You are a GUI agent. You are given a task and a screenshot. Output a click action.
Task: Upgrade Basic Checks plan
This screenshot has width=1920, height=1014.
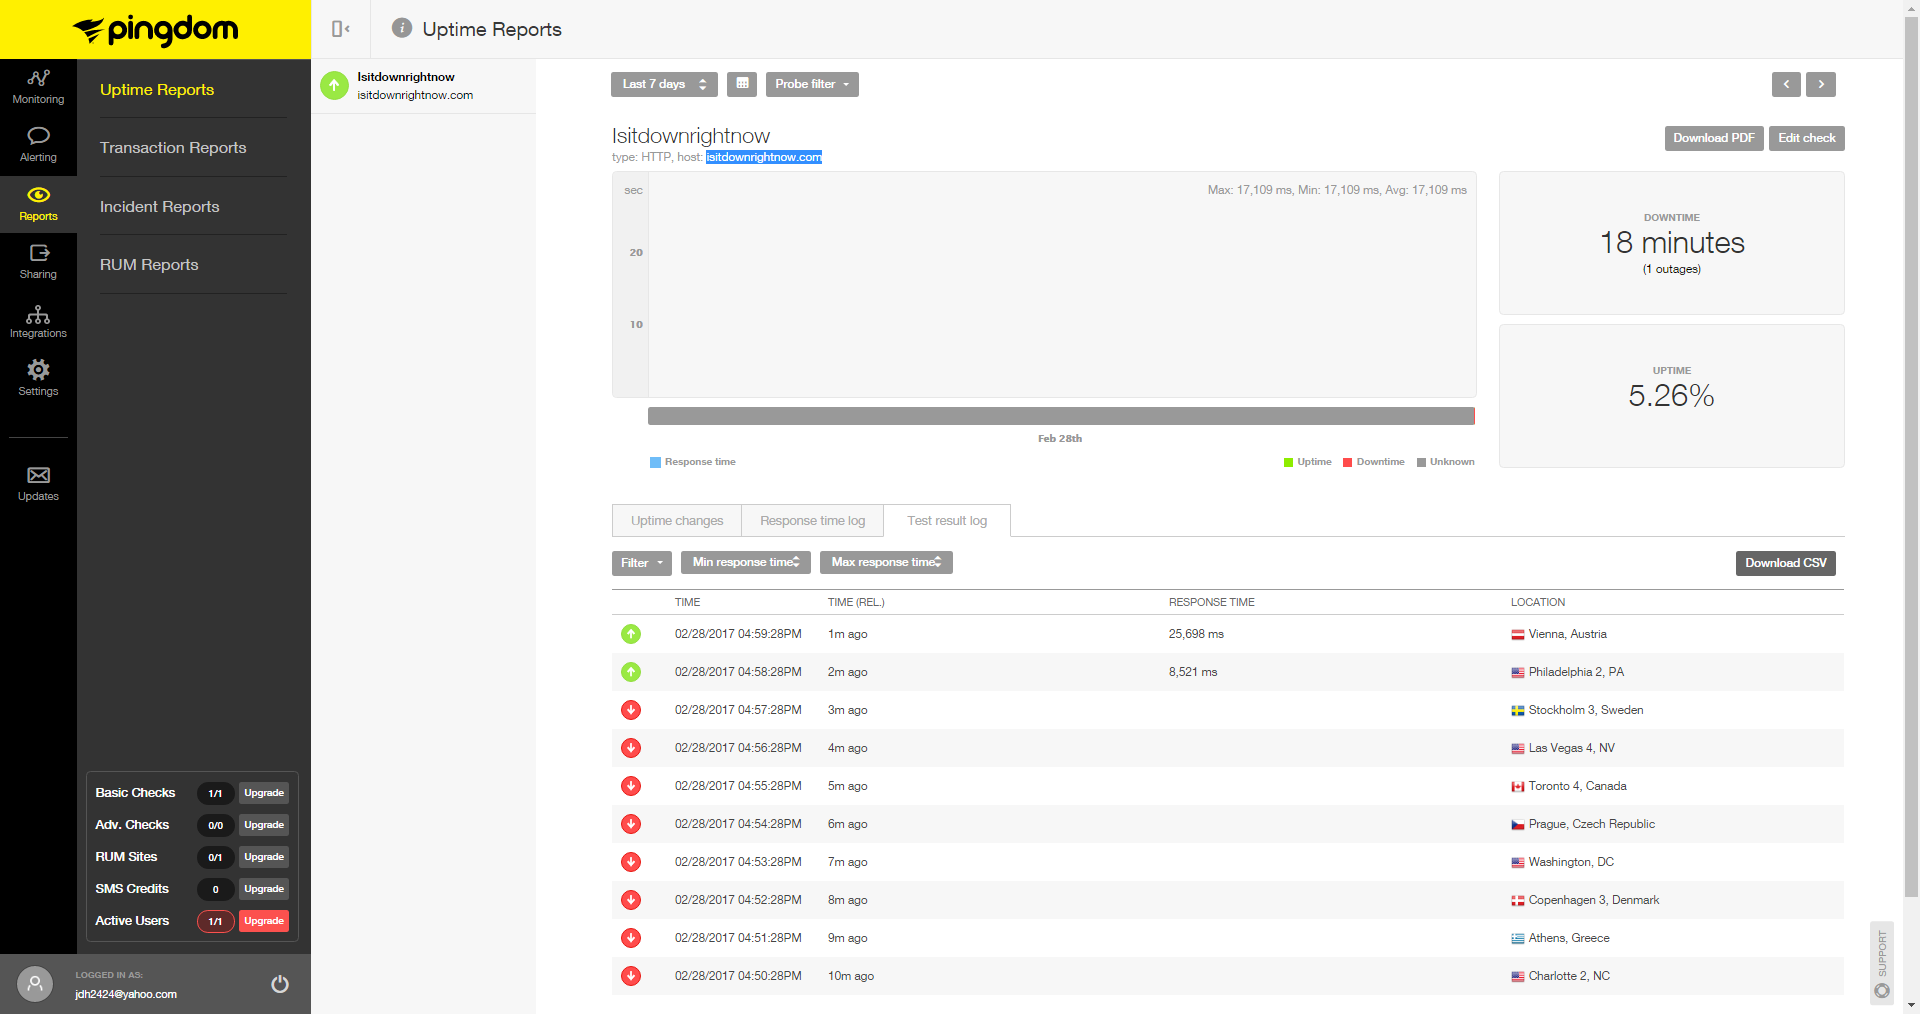click(264, 793)
